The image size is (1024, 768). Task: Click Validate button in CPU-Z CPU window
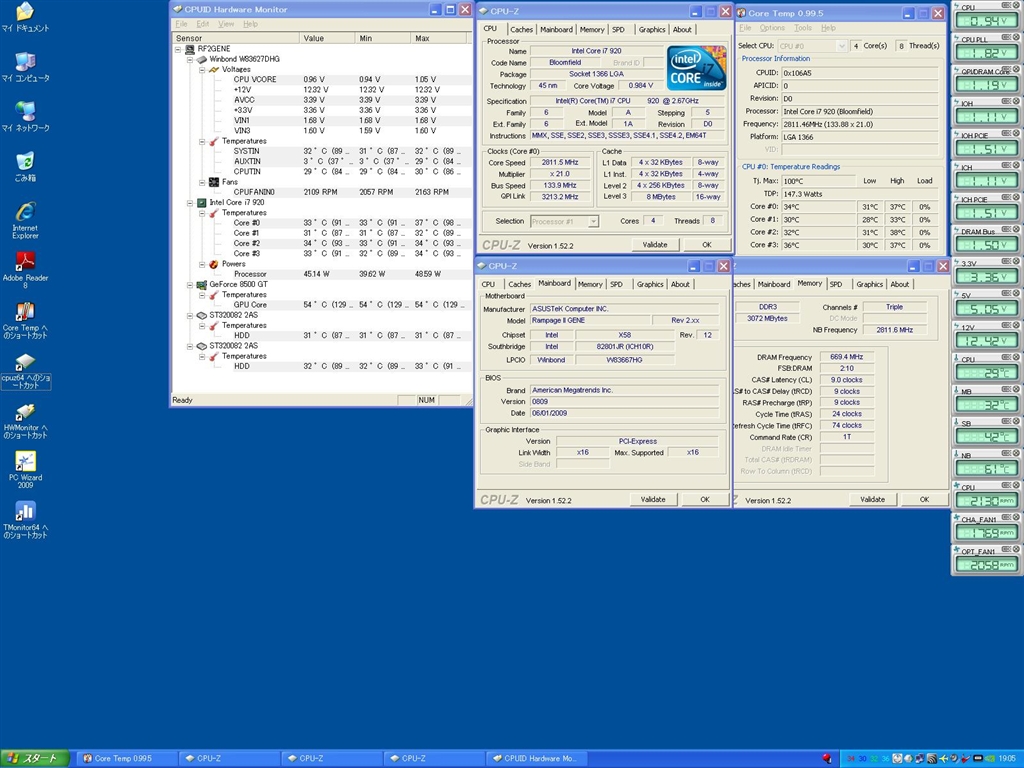[654, 244]
